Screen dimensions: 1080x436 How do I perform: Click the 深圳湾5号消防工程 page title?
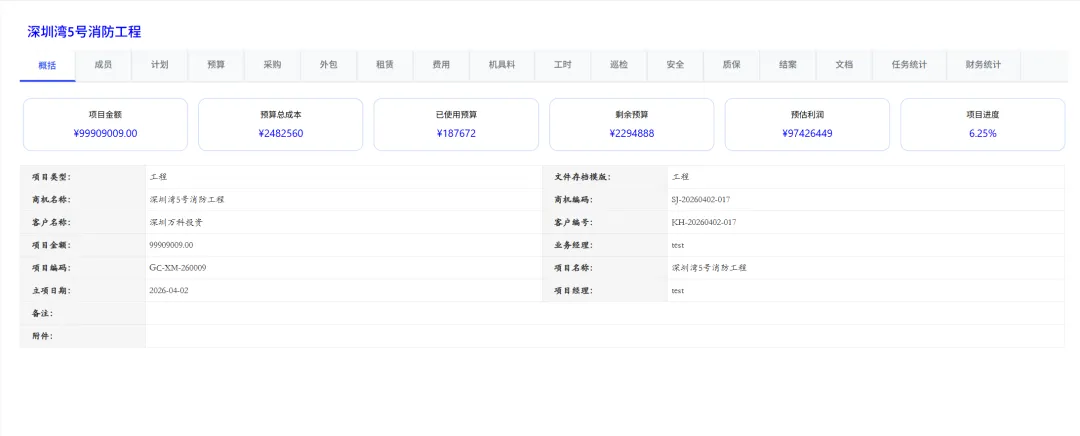click(x=84, y=32)
